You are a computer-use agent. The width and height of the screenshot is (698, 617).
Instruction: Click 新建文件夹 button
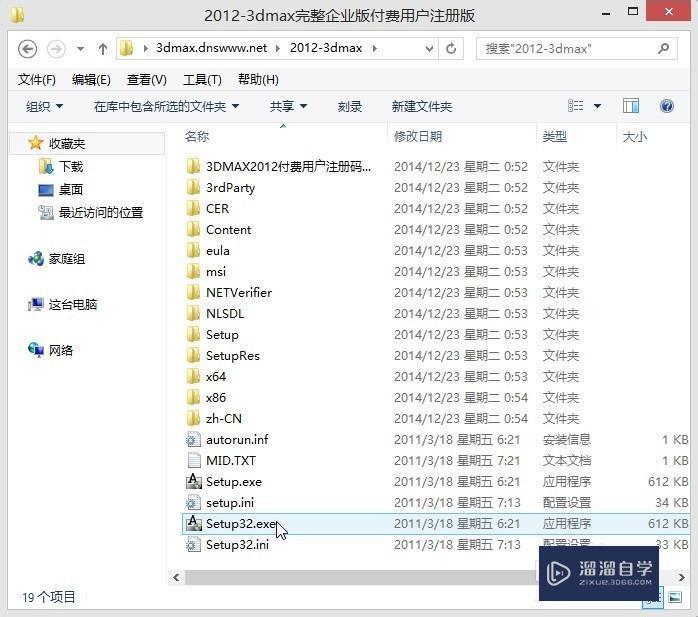click(x=422, y=106)
